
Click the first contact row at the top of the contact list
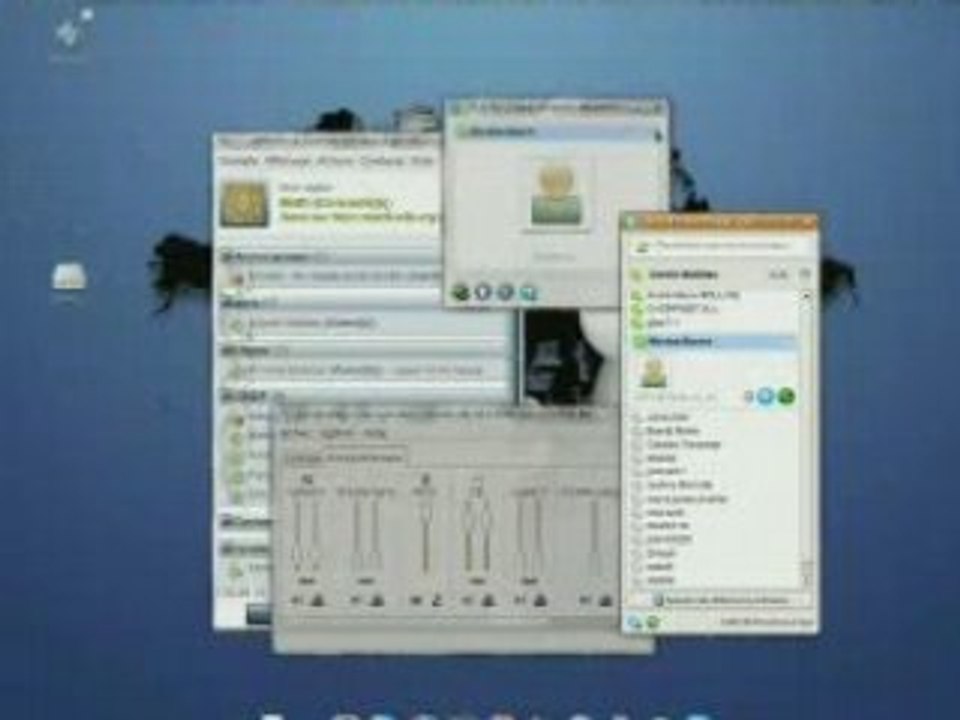coord(714,295)
